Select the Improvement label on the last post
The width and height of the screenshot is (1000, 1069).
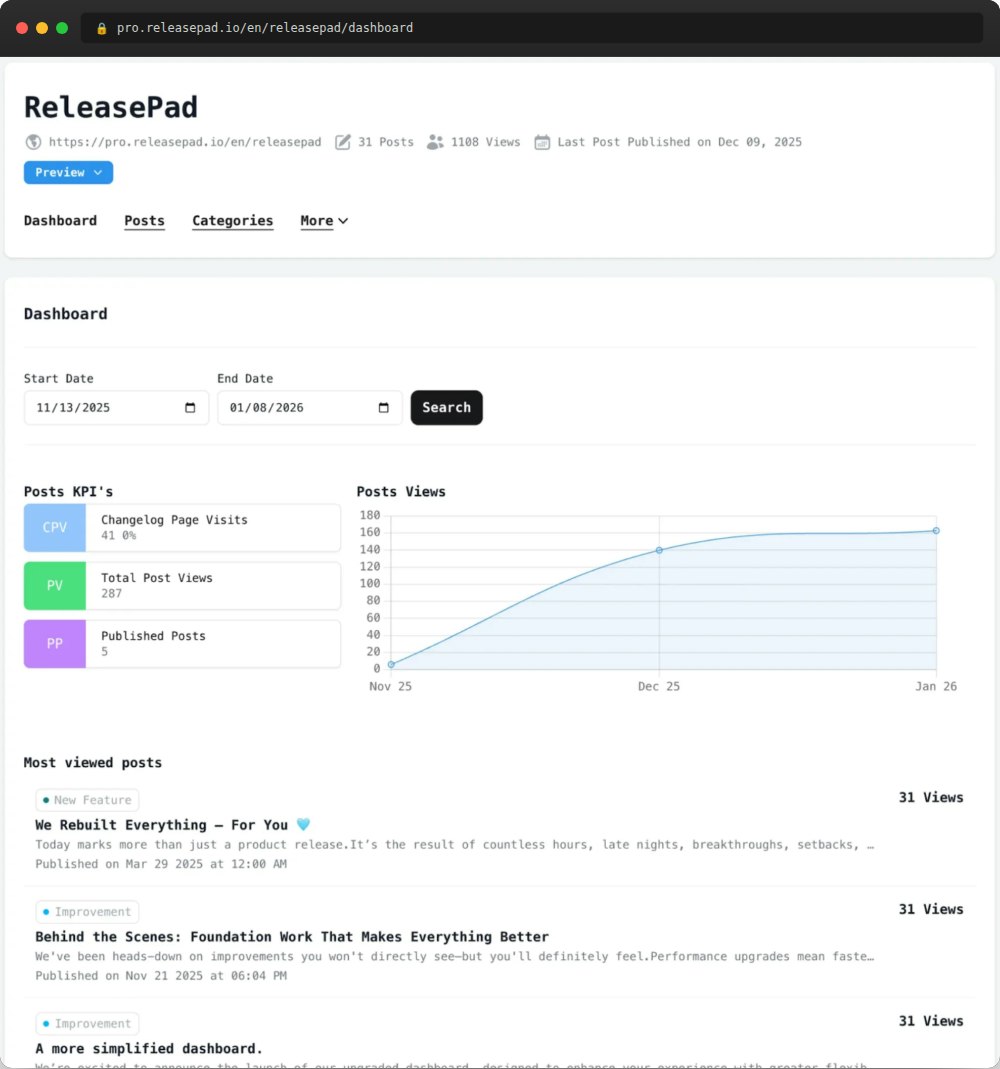(87, 1023)
